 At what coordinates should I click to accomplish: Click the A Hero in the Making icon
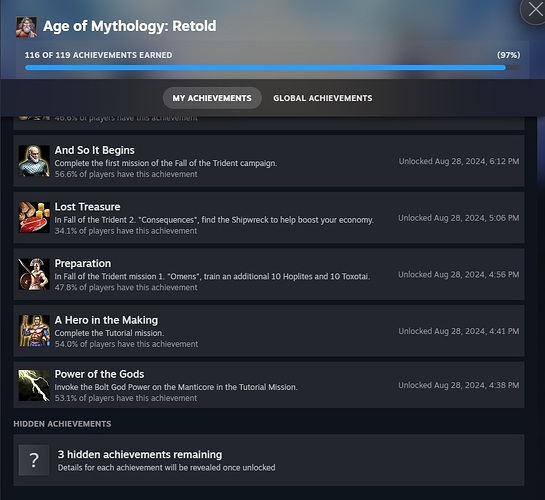click(34, 331)
